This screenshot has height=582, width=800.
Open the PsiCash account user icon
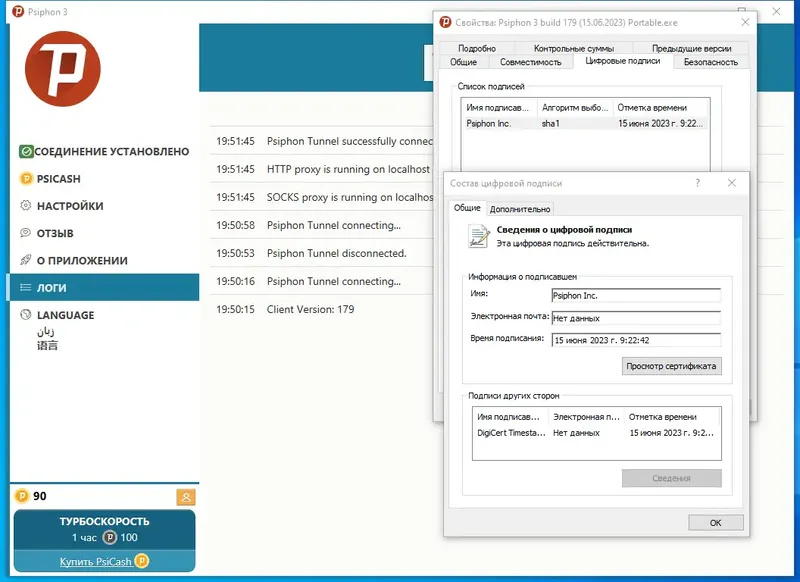click(x=186, y=497)
